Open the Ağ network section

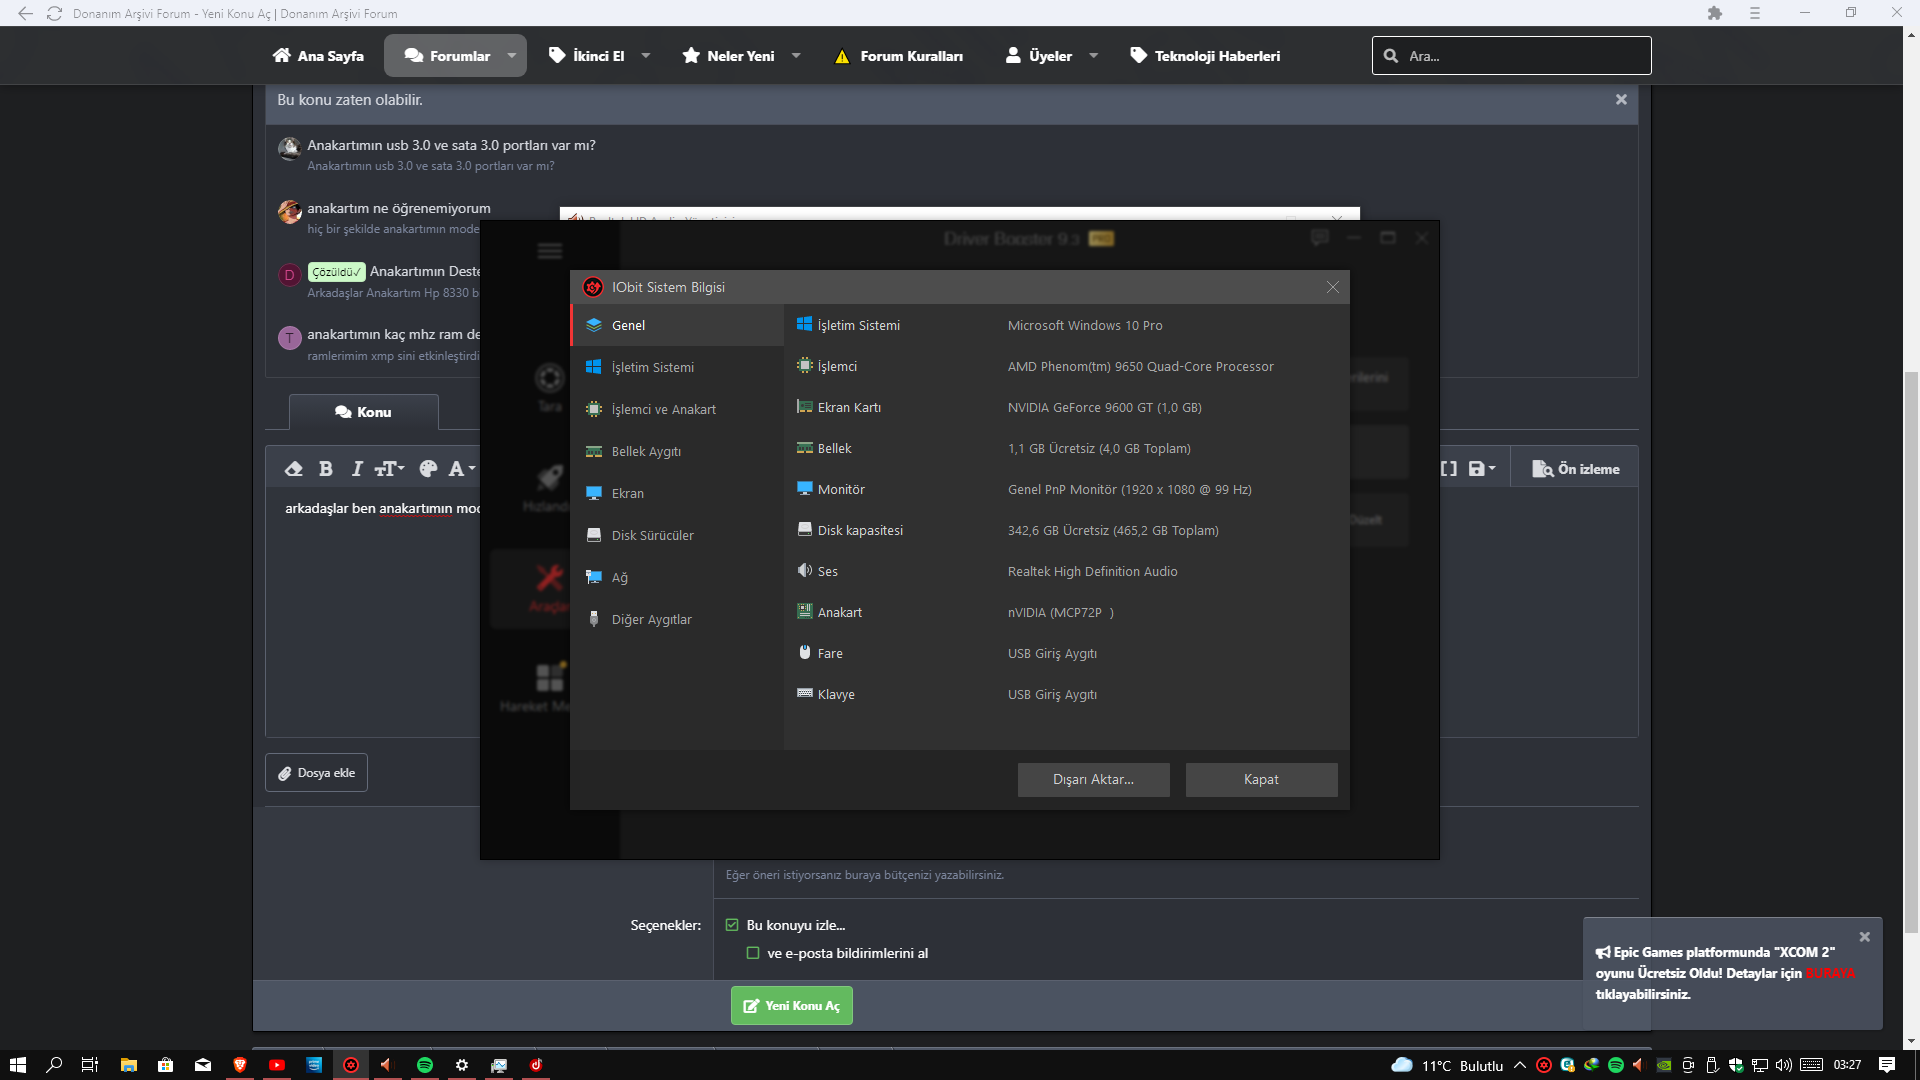[619, 578]
